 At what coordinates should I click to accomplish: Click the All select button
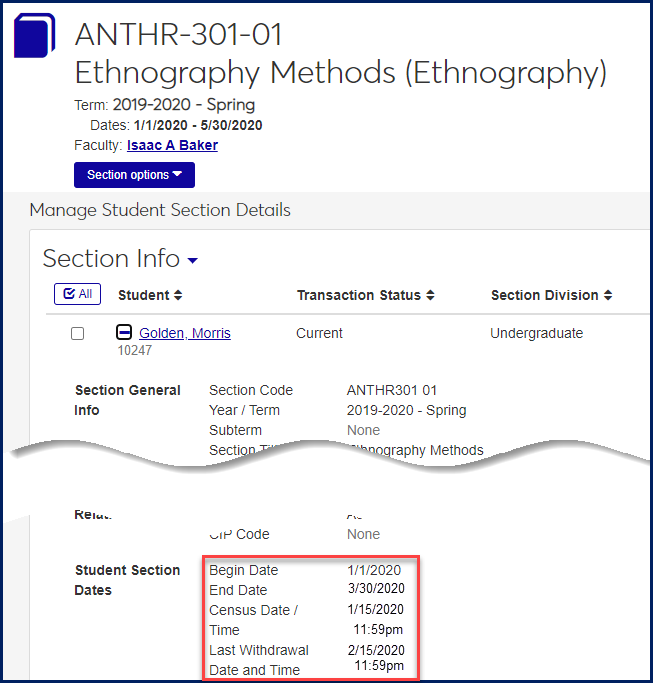77,294
